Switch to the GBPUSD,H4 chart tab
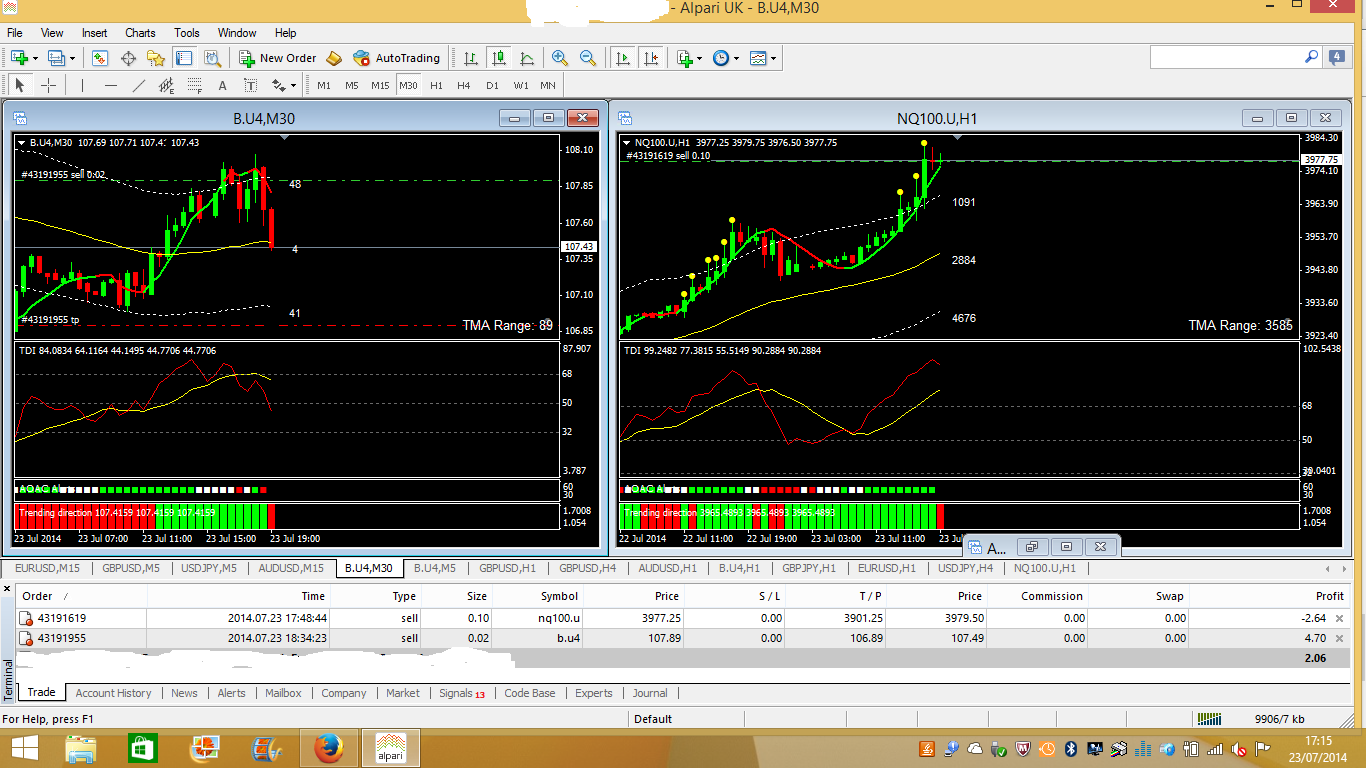 (x=587, y=568)
